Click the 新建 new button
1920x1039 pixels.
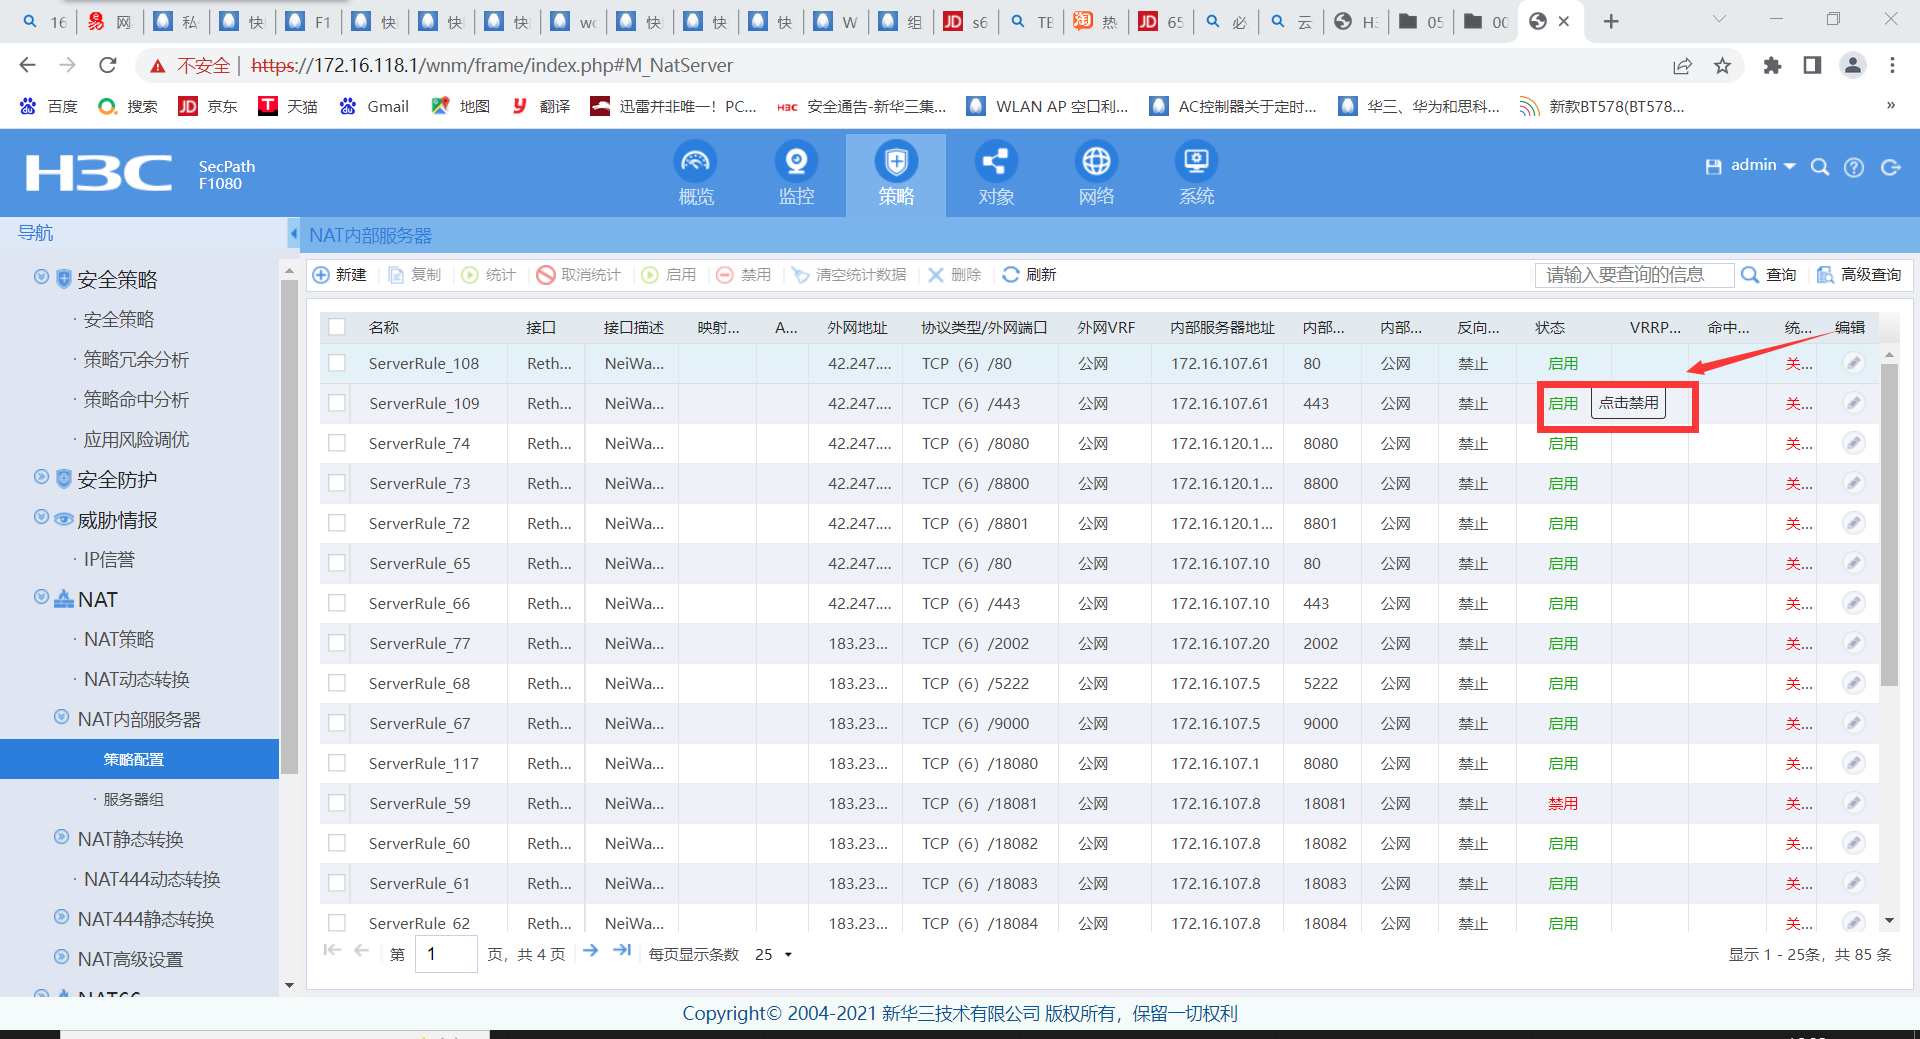click(340, 275)
